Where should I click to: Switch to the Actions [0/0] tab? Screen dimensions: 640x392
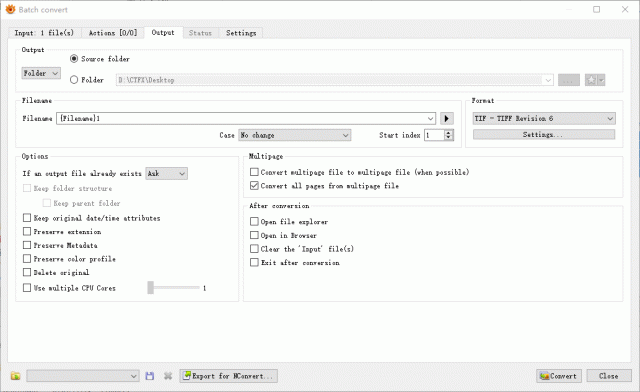point(113,33)
